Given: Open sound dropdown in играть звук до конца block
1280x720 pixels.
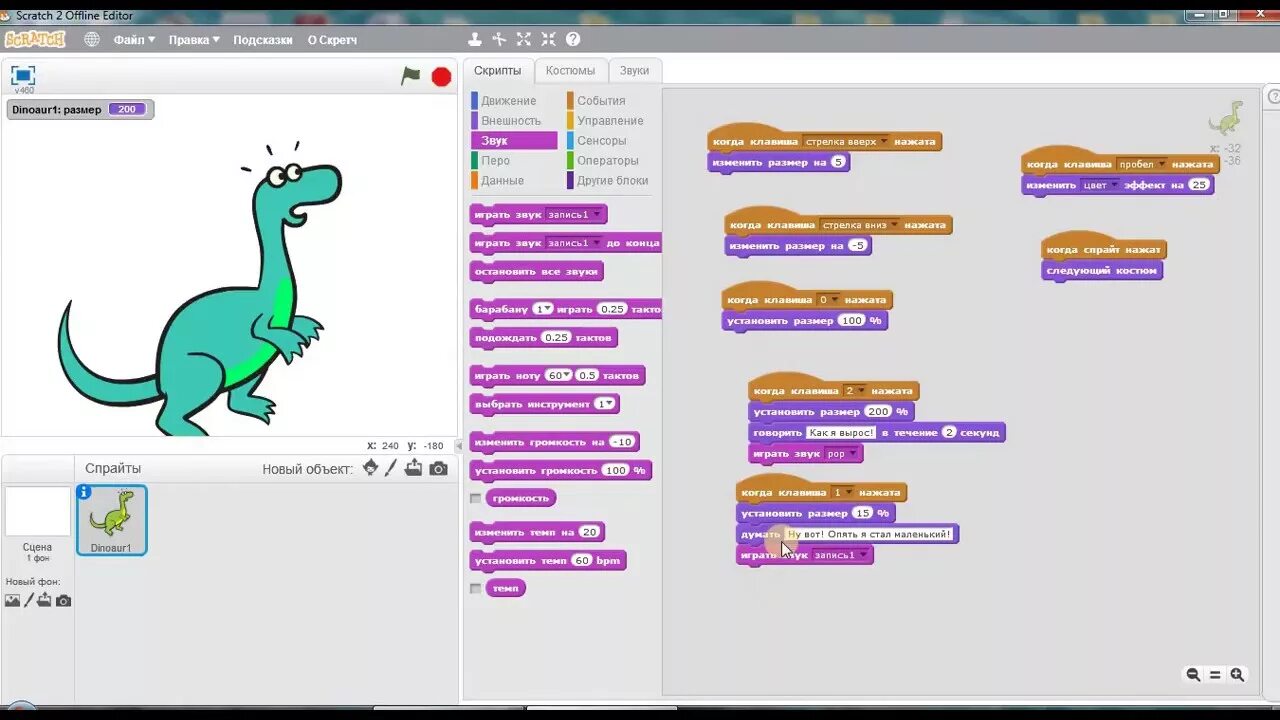Looking at the screenshot, I should pyautogui.click(x=597, y=243).
